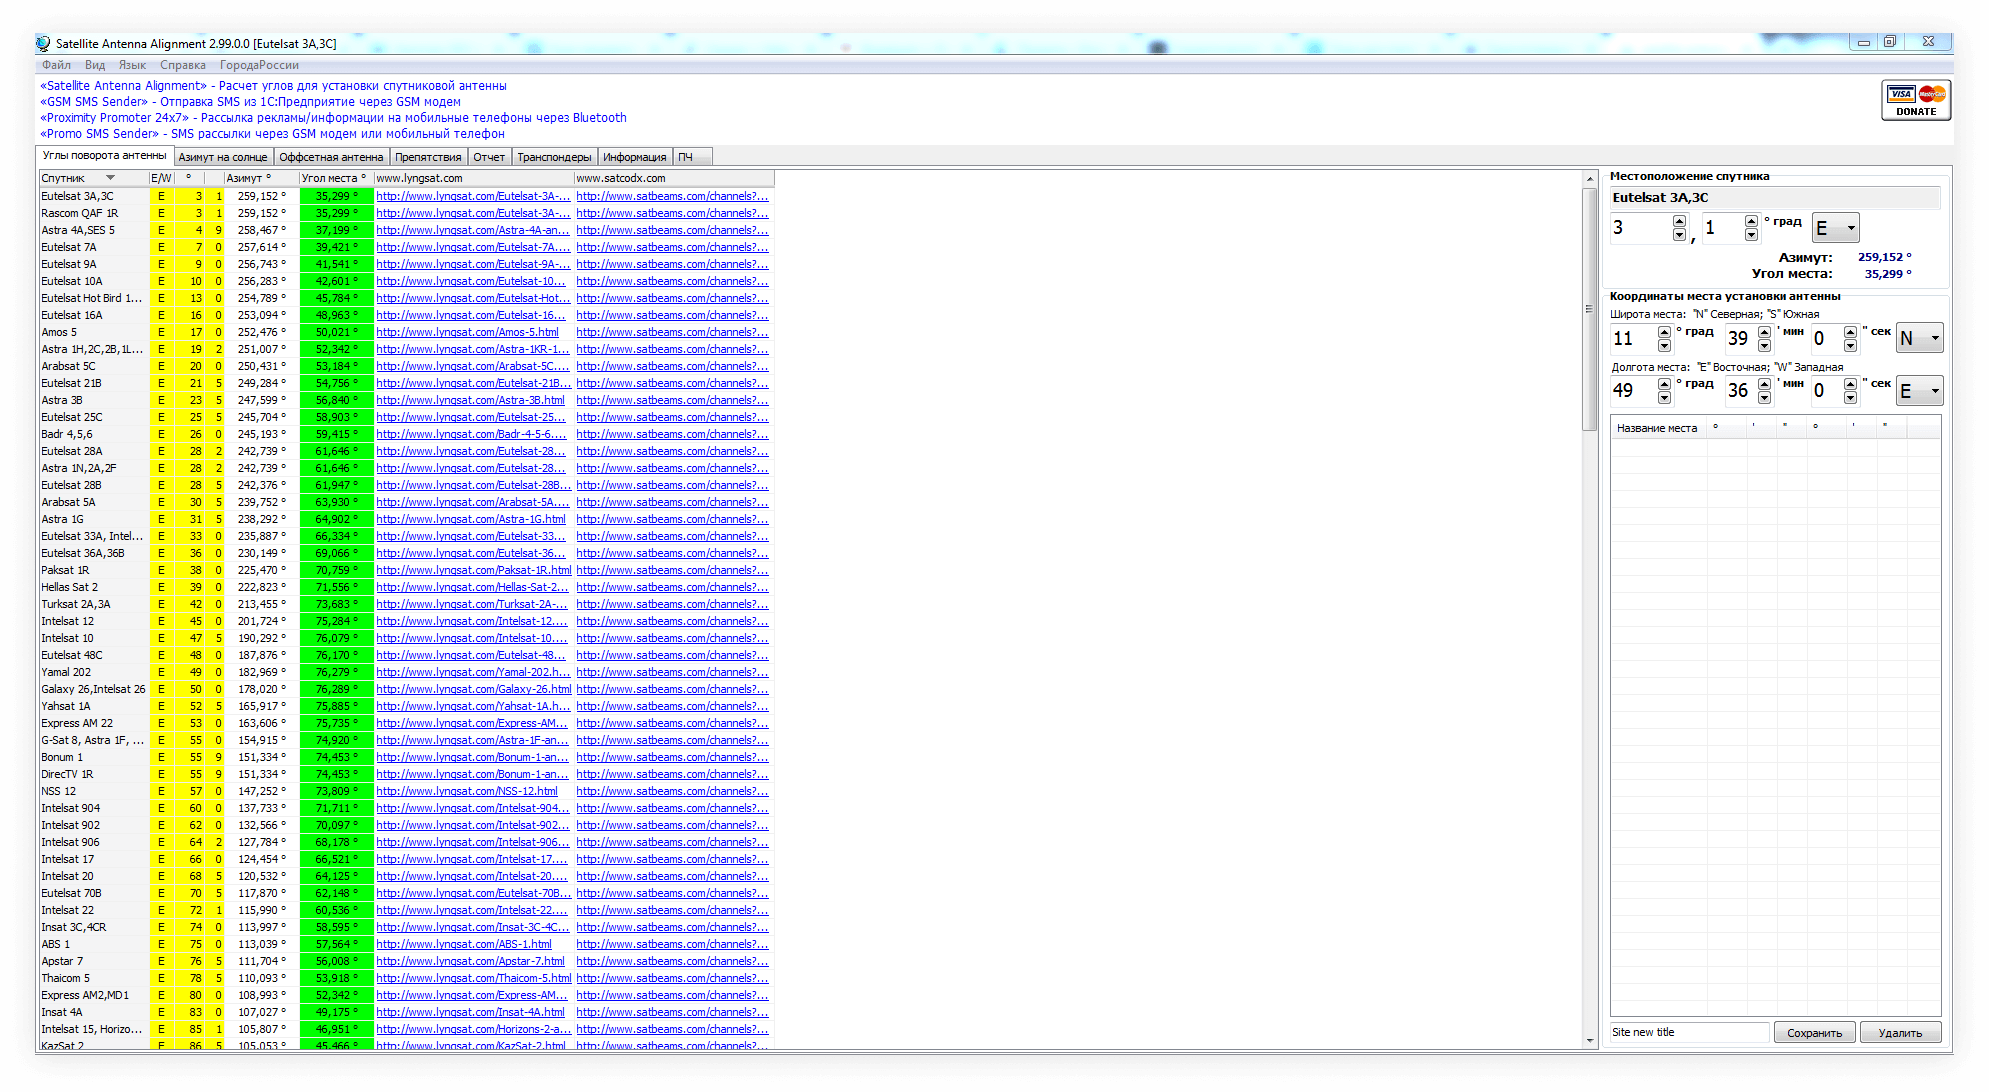Click the Сохранить button
Image resolution: width=1989 pixels, height=1092 pixels.
coord(1814,1033)
